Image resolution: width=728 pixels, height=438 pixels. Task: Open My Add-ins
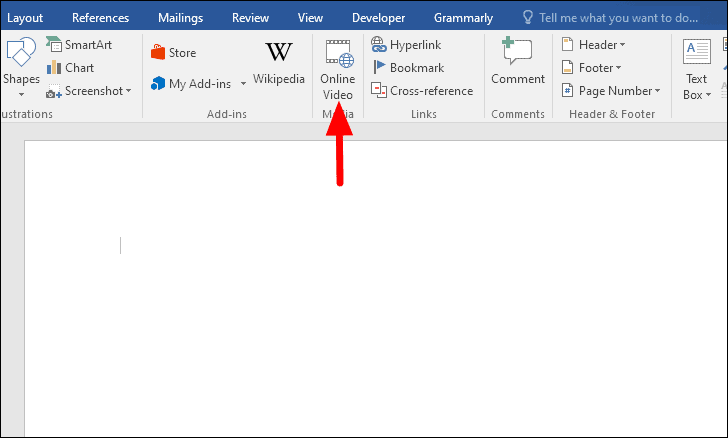coord(191,84)
